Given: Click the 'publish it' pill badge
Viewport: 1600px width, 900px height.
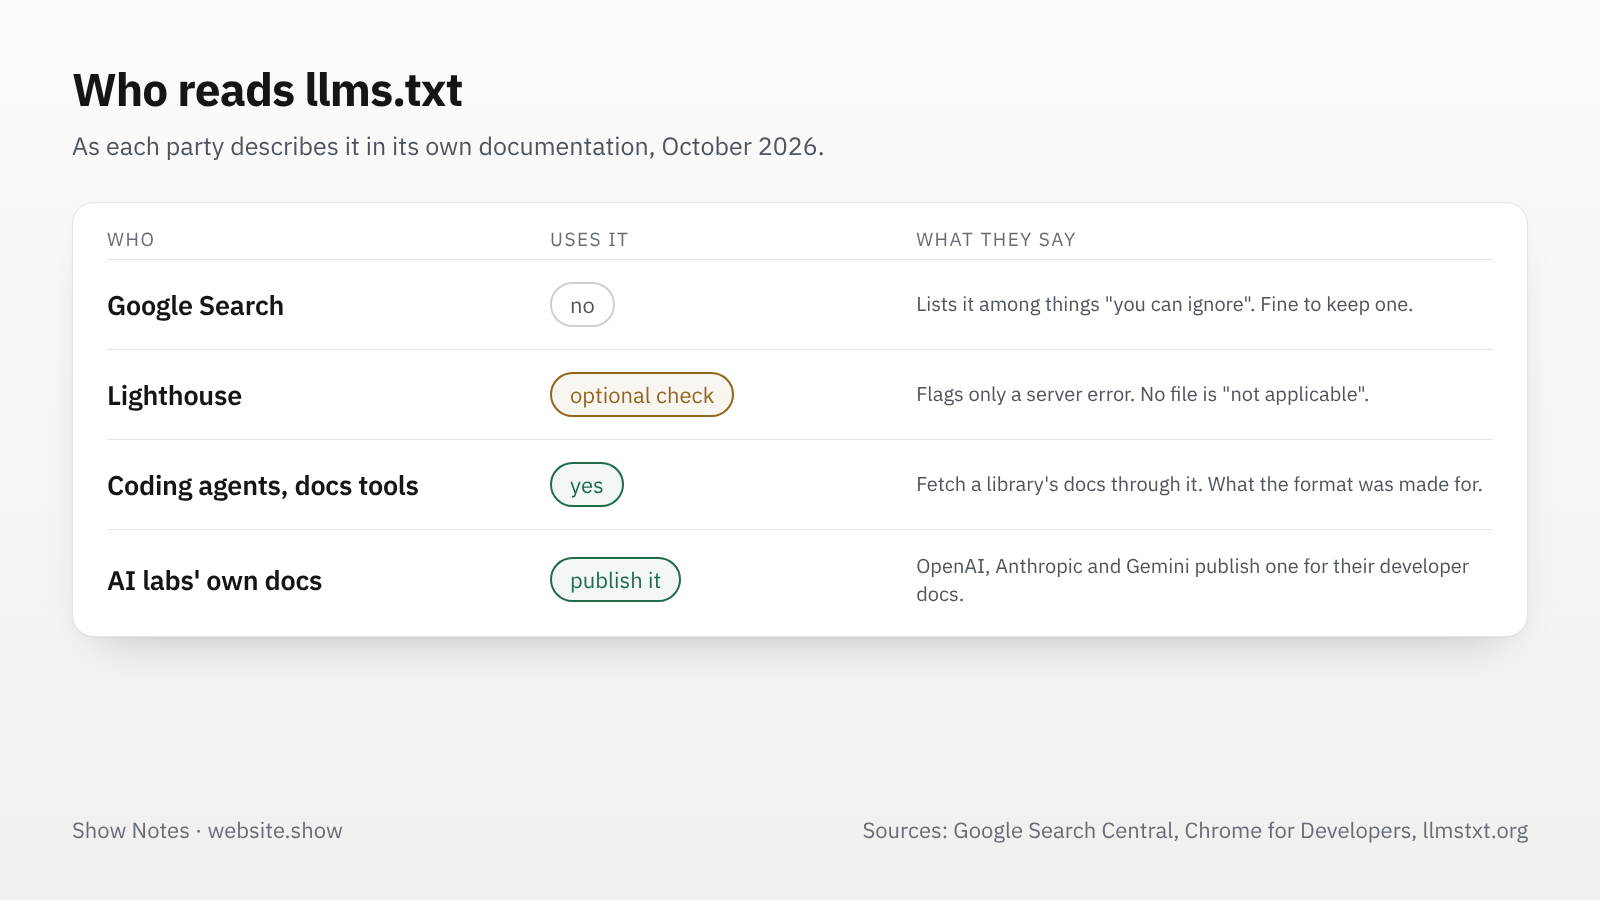Looking at the screenshot, I should pos(615,580).
